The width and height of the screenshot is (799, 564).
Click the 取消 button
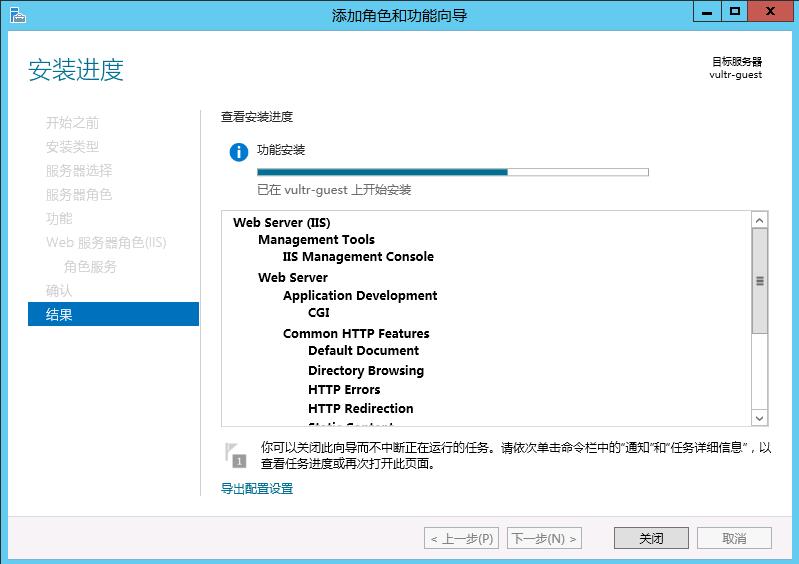tap(734, 538)
